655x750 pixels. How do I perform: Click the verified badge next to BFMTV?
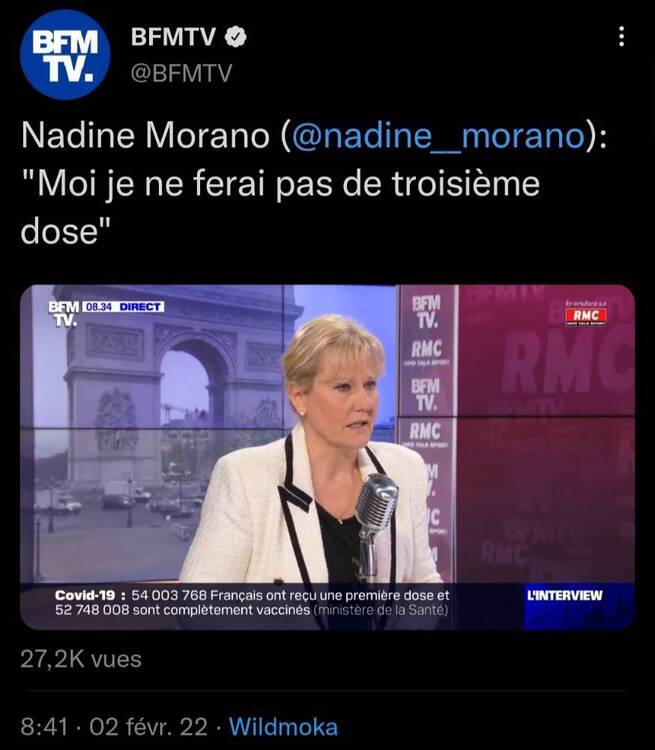point(235,37)
